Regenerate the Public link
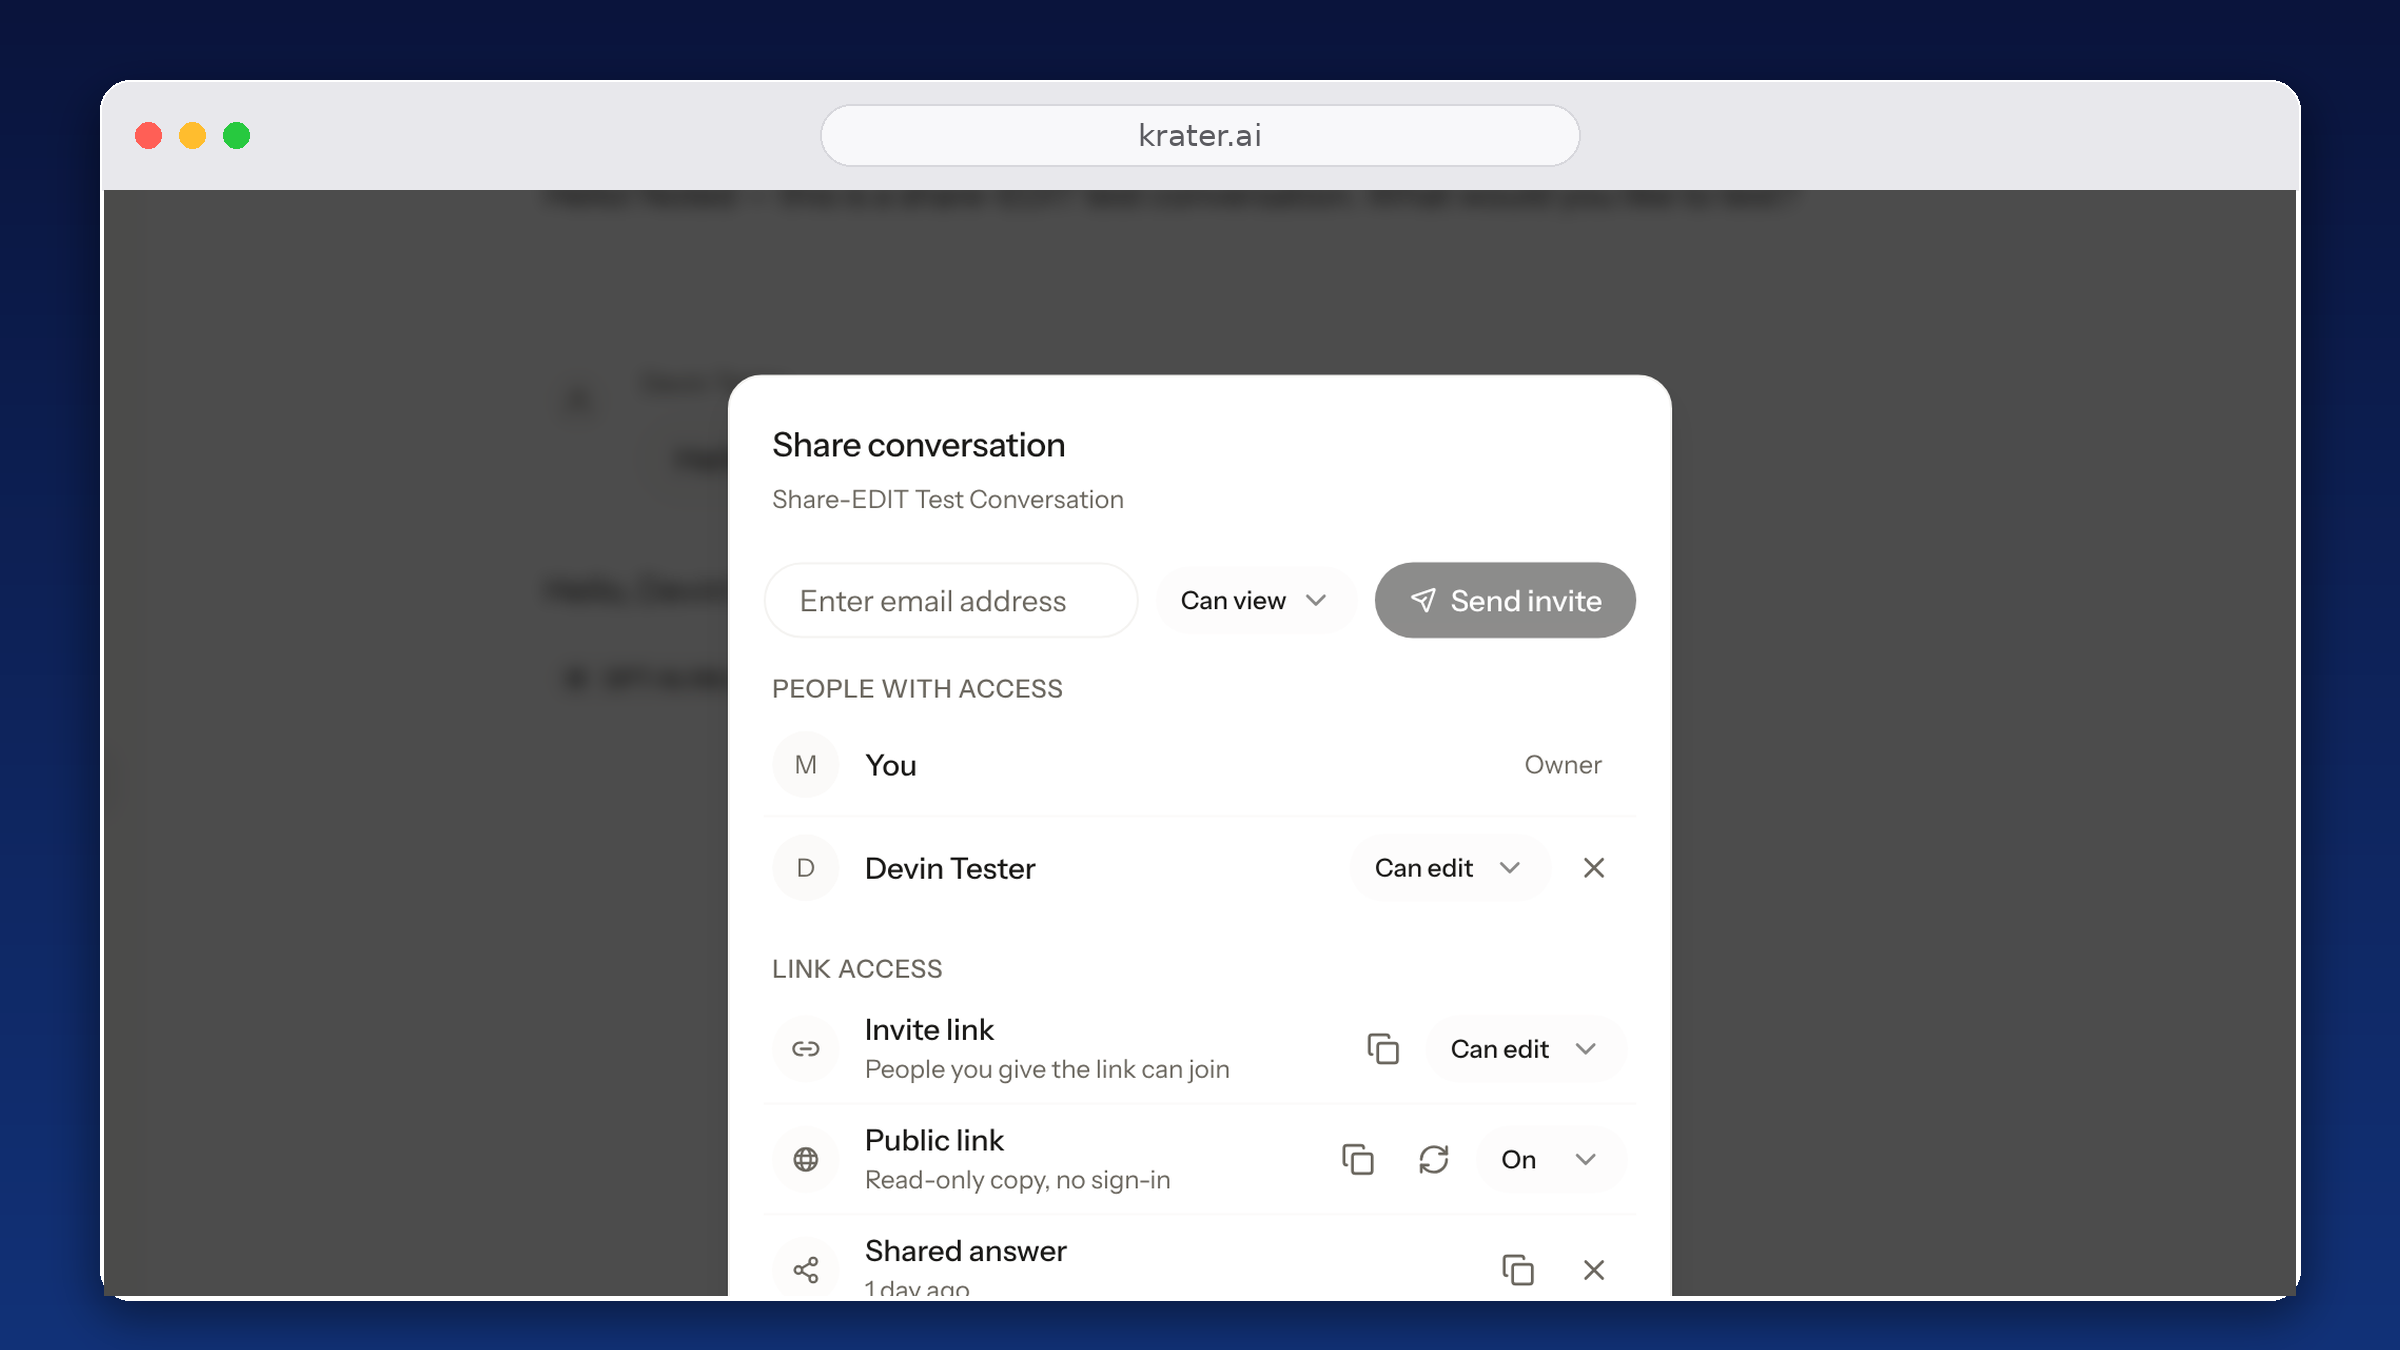Screen dimensions: 2400x1350 [1434, 1159]
